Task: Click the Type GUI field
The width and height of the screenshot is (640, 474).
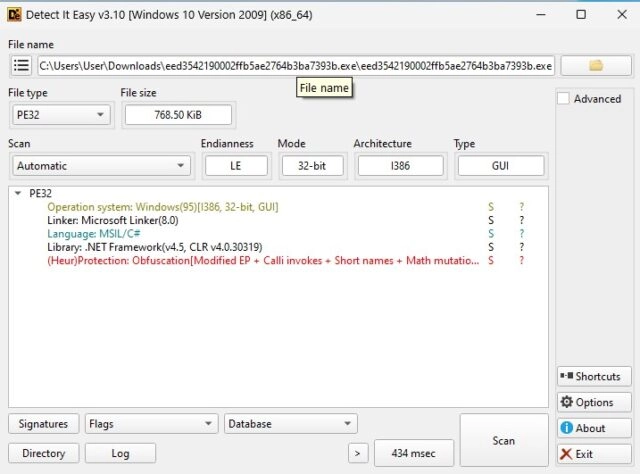Action: (500, 166)
